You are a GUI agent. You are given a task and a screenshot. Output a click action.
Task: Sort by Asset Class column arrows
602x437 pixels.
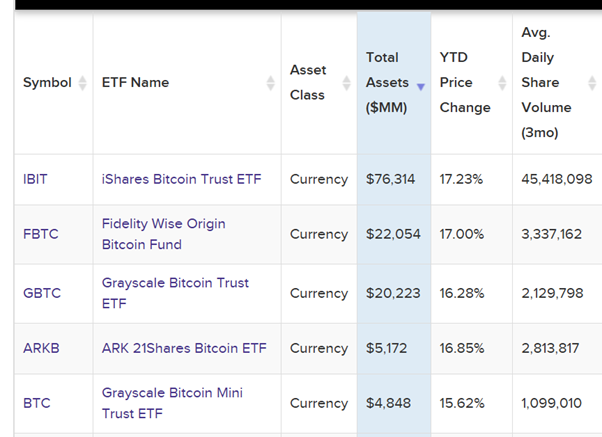pos(346,83)
